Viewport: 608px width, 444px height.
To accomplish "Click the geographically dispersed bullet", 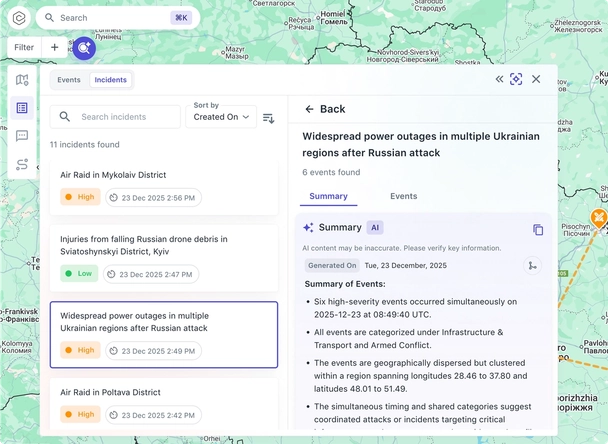I will 421,376.
